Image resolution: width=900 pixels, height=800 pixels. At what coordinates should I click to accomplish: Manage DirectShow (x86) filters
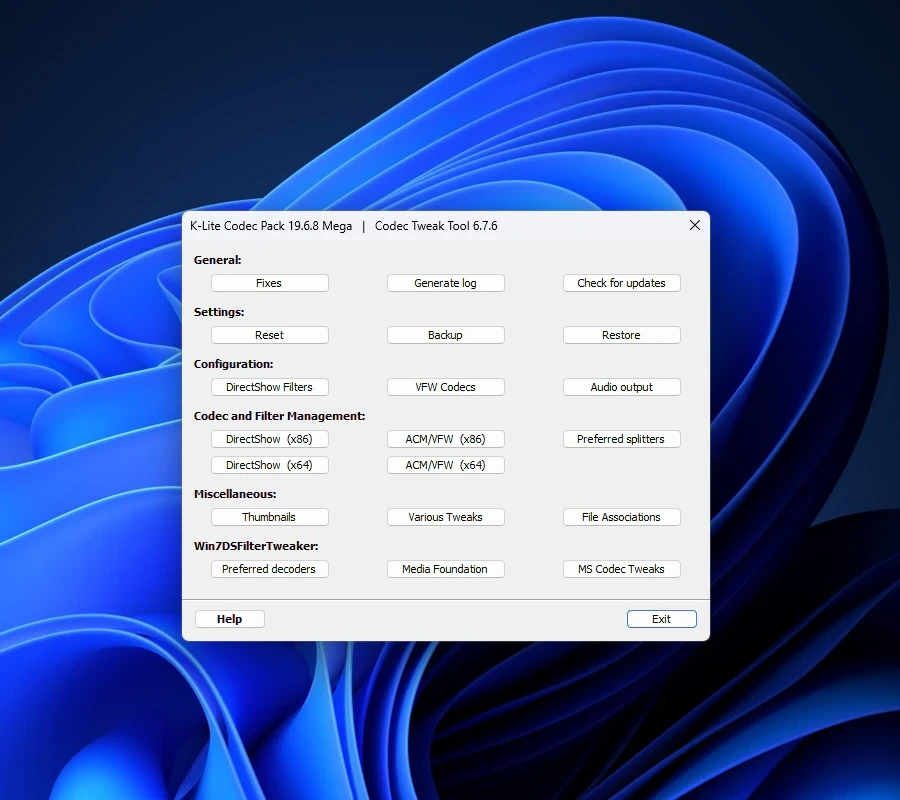coord(269,439)
